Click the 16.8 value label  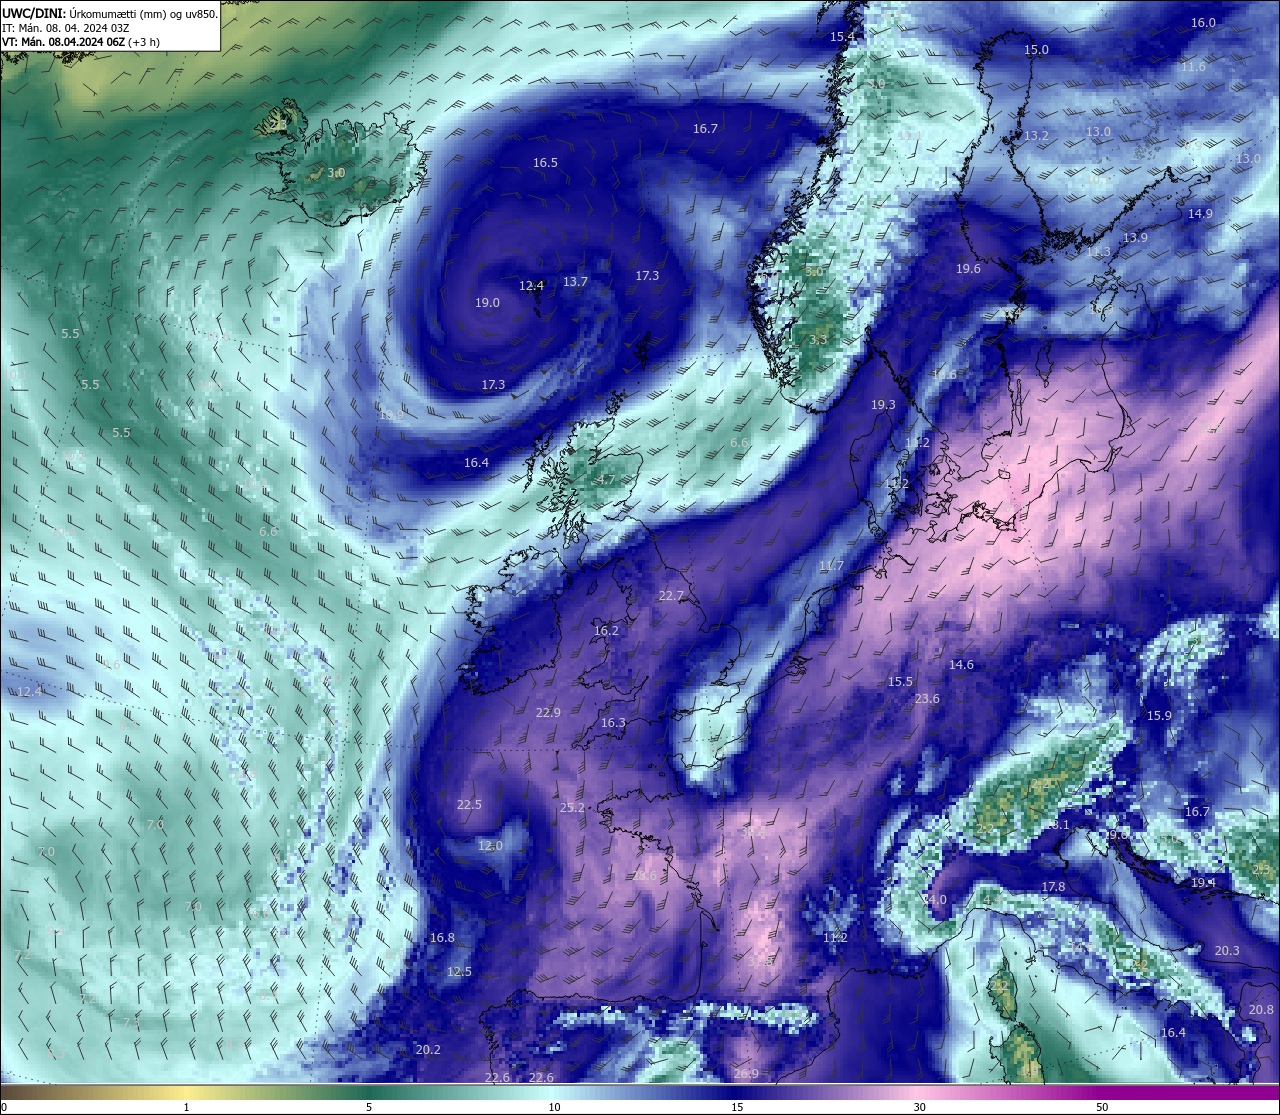(442, 938)
